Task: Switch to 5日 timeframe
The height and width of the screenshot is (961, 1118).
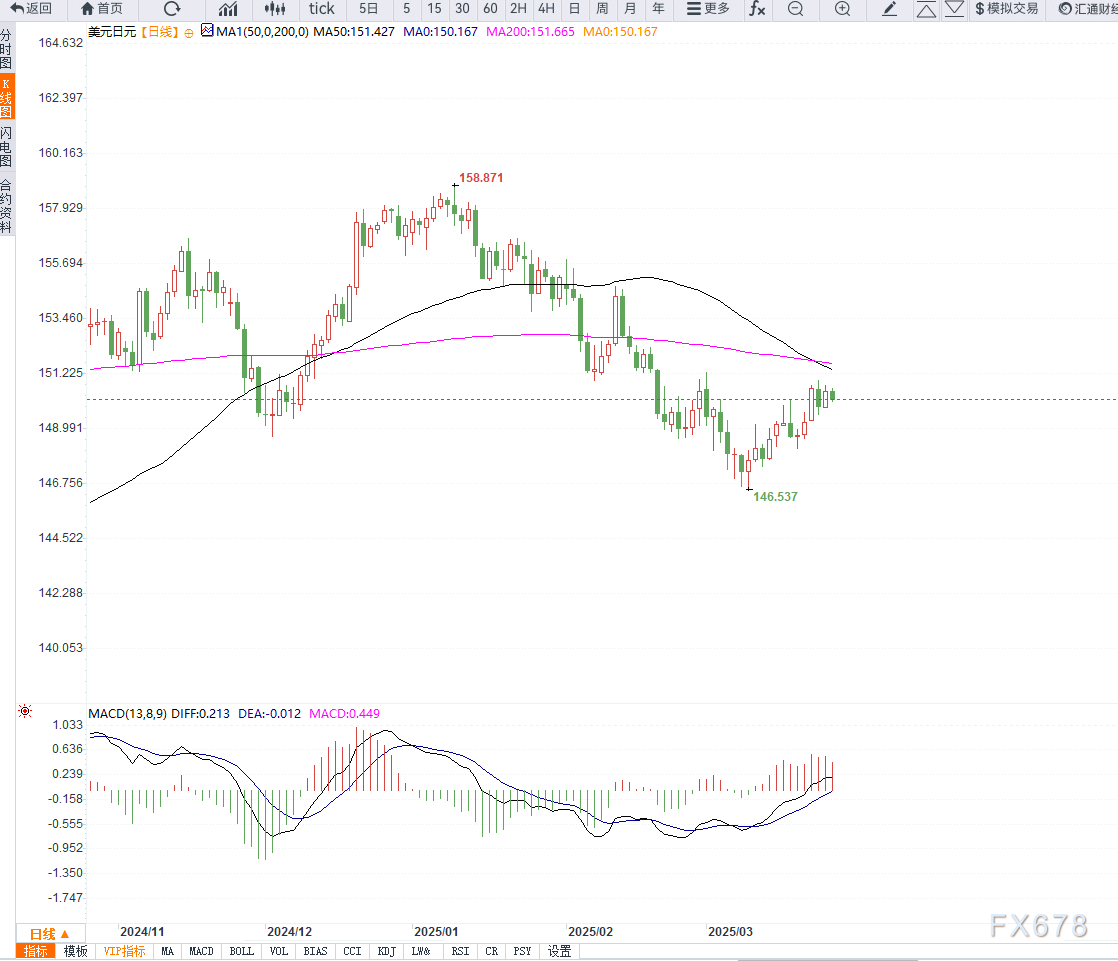Action: click(369, 9)
